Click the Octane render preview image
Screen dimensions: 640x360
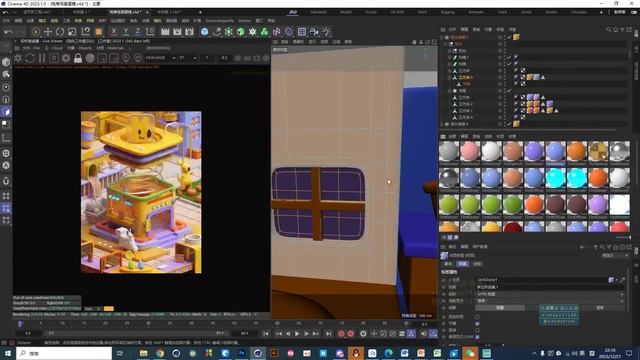141,192
